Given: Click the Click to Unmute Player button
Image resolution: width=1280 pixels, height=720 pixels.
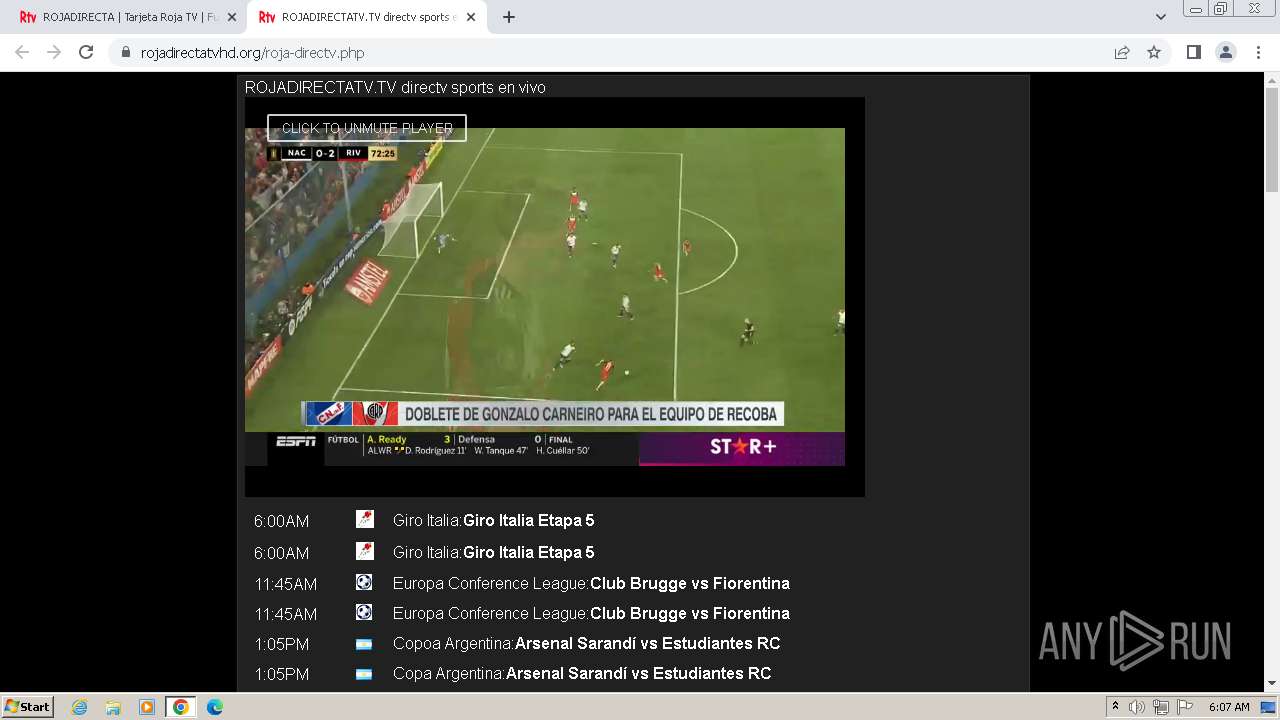Looking at the screenshot, I should 367,128.
